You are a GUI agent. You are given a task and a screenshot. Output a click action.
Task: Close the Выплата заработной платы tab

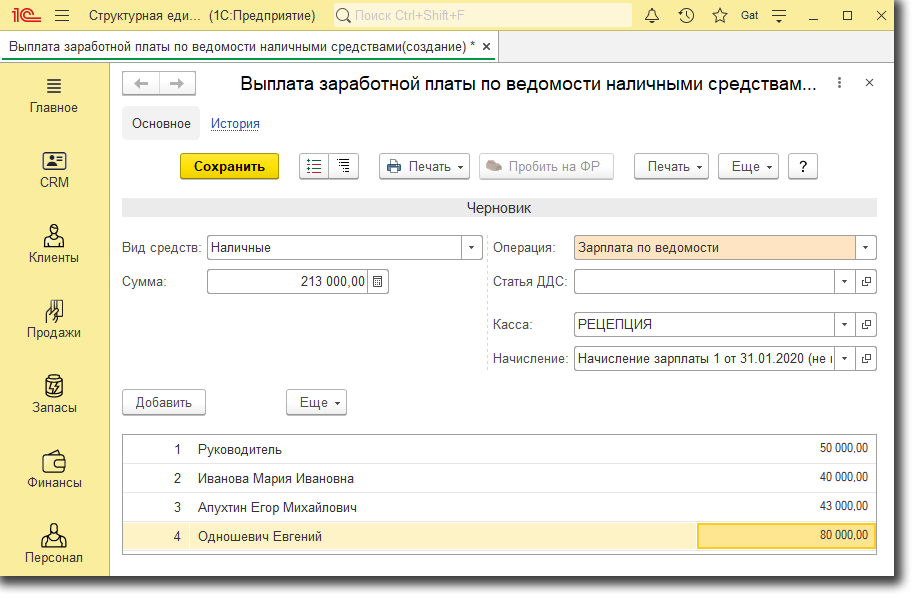[486, 47]
